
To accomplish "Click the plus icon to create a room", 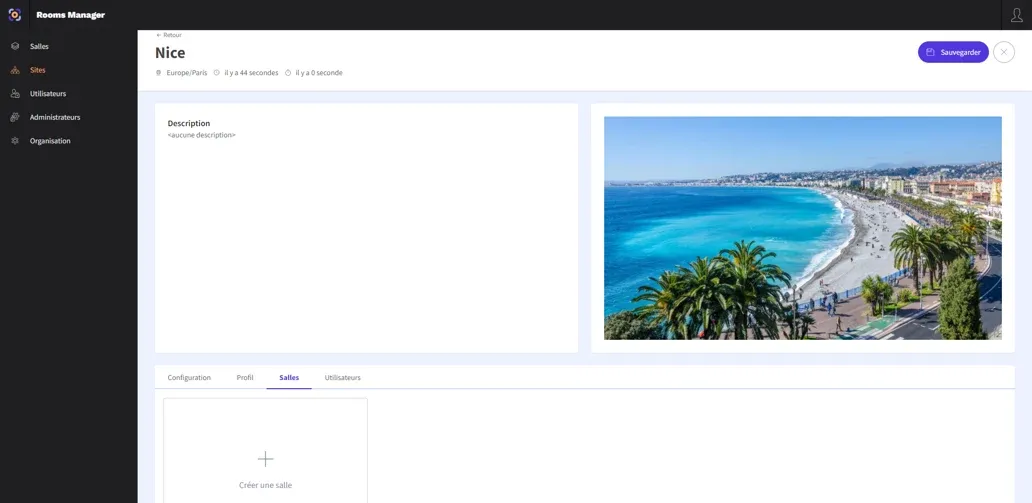I will coord(265,459).
